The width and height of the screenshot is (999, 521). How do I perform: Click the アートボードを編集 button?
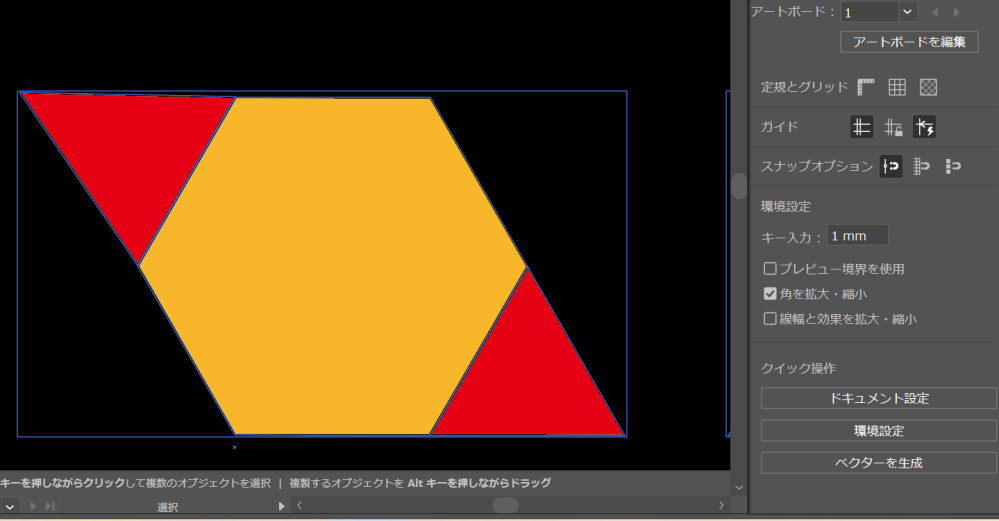pos(909,42)
